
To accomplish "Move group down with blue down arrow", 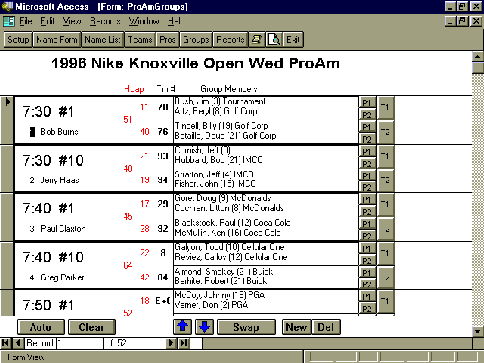I will [204, 327].
